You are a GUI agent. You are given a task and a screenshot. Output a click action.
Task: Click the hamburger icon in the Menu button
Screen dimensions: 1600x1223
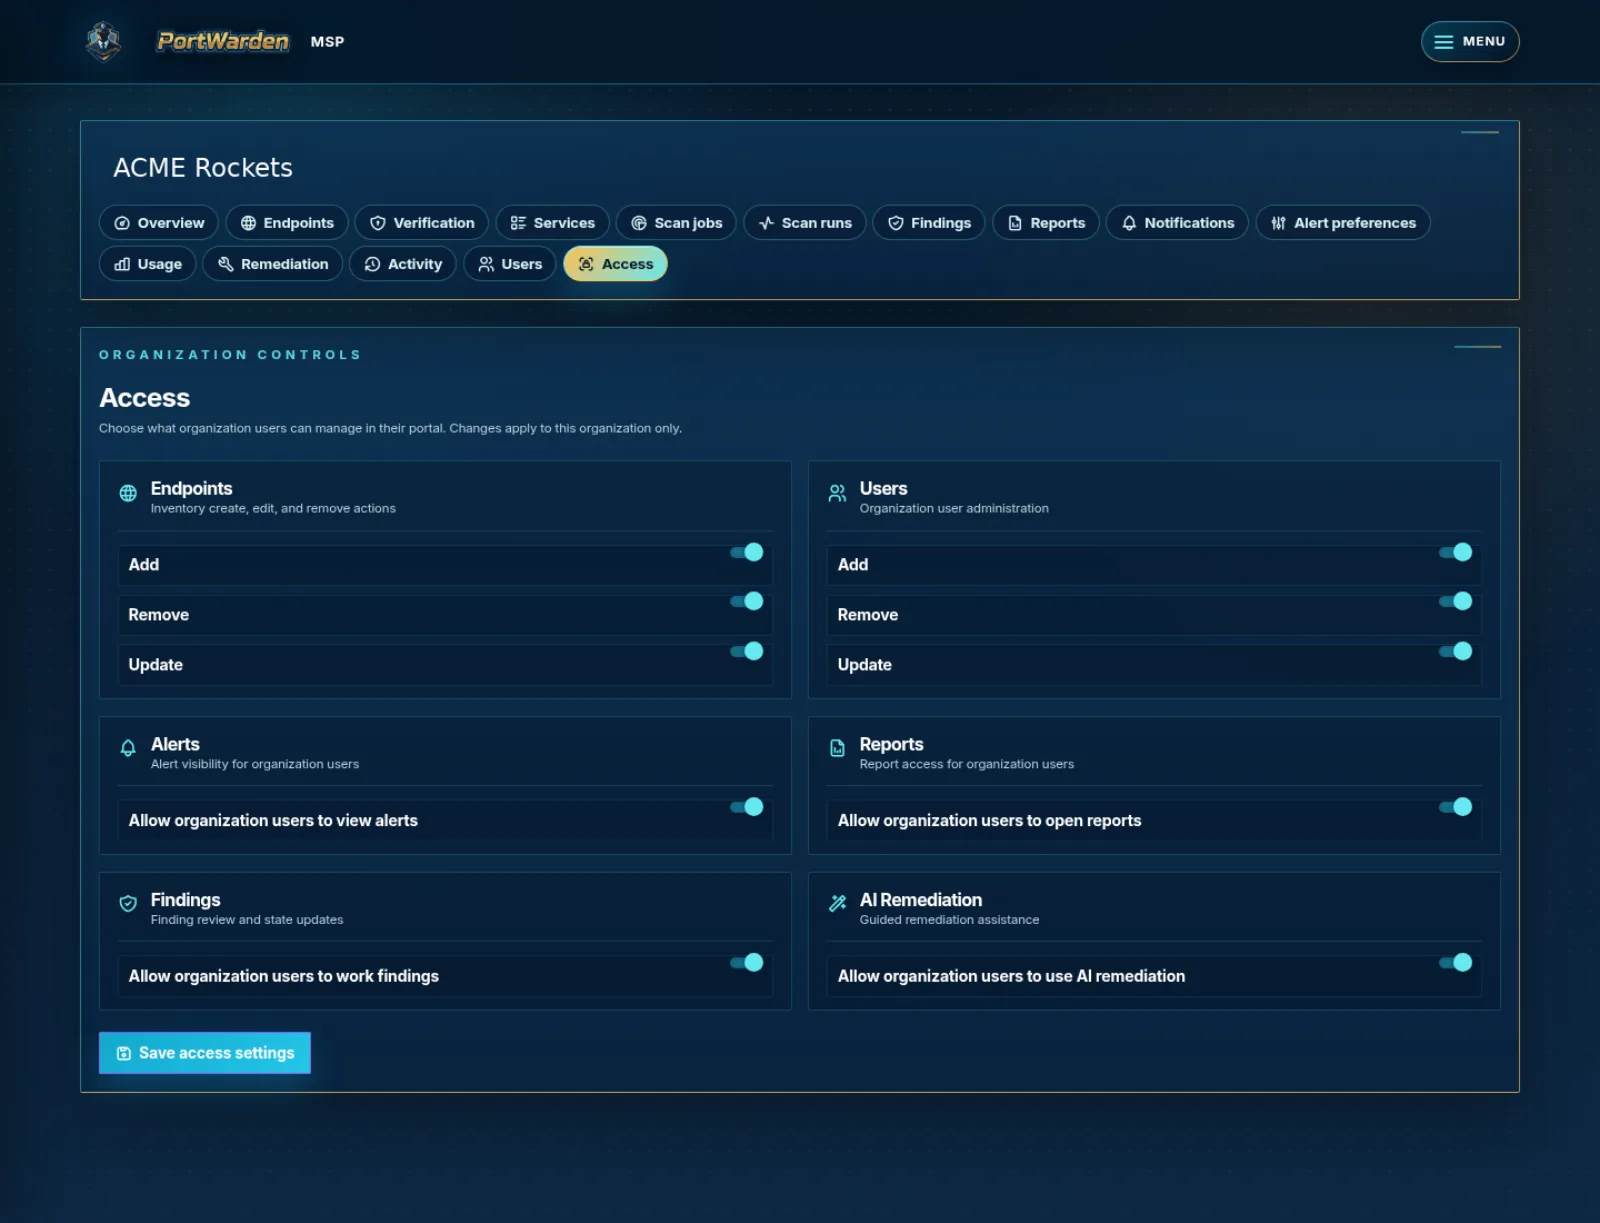tap(1443, 42)
